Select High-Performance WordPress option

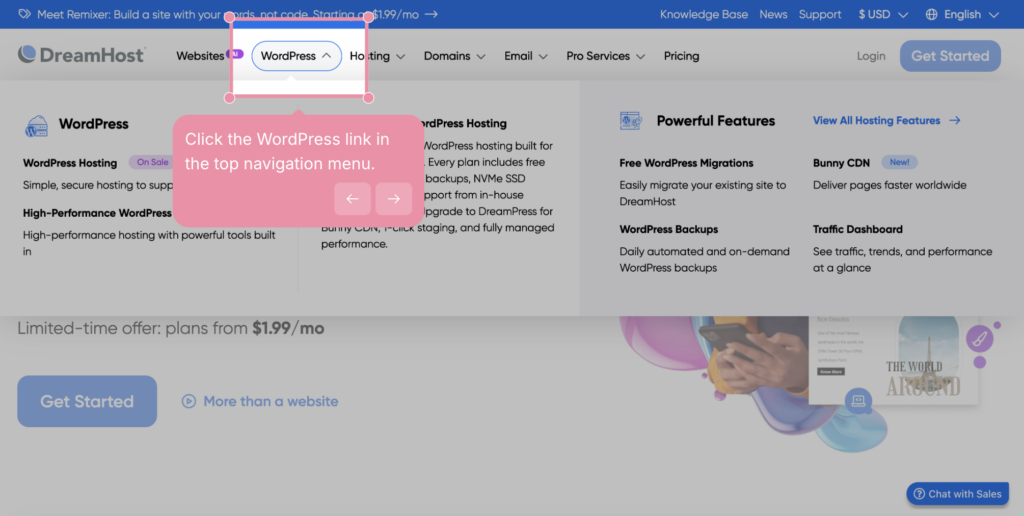pos(97,213)
